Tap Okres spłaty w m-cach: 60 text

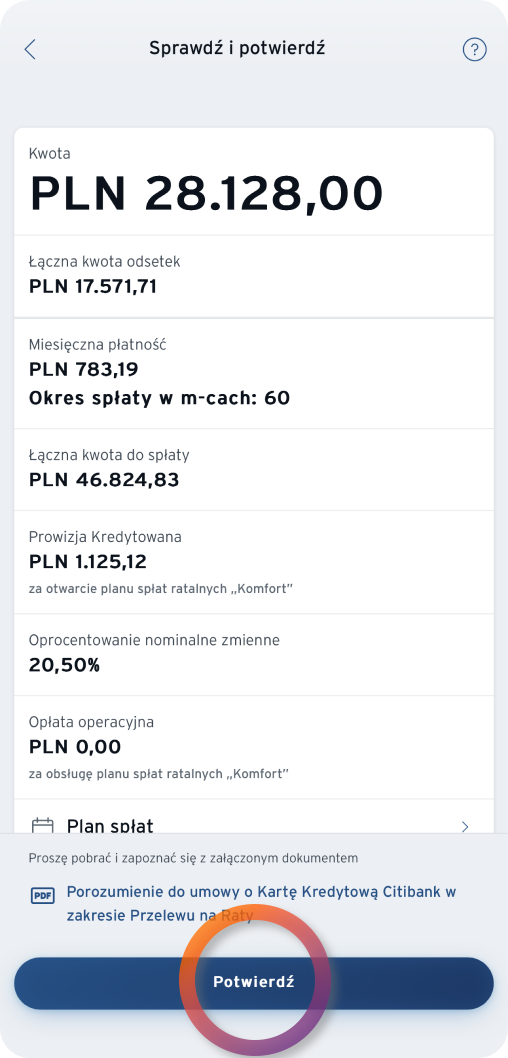pos(159,398)
